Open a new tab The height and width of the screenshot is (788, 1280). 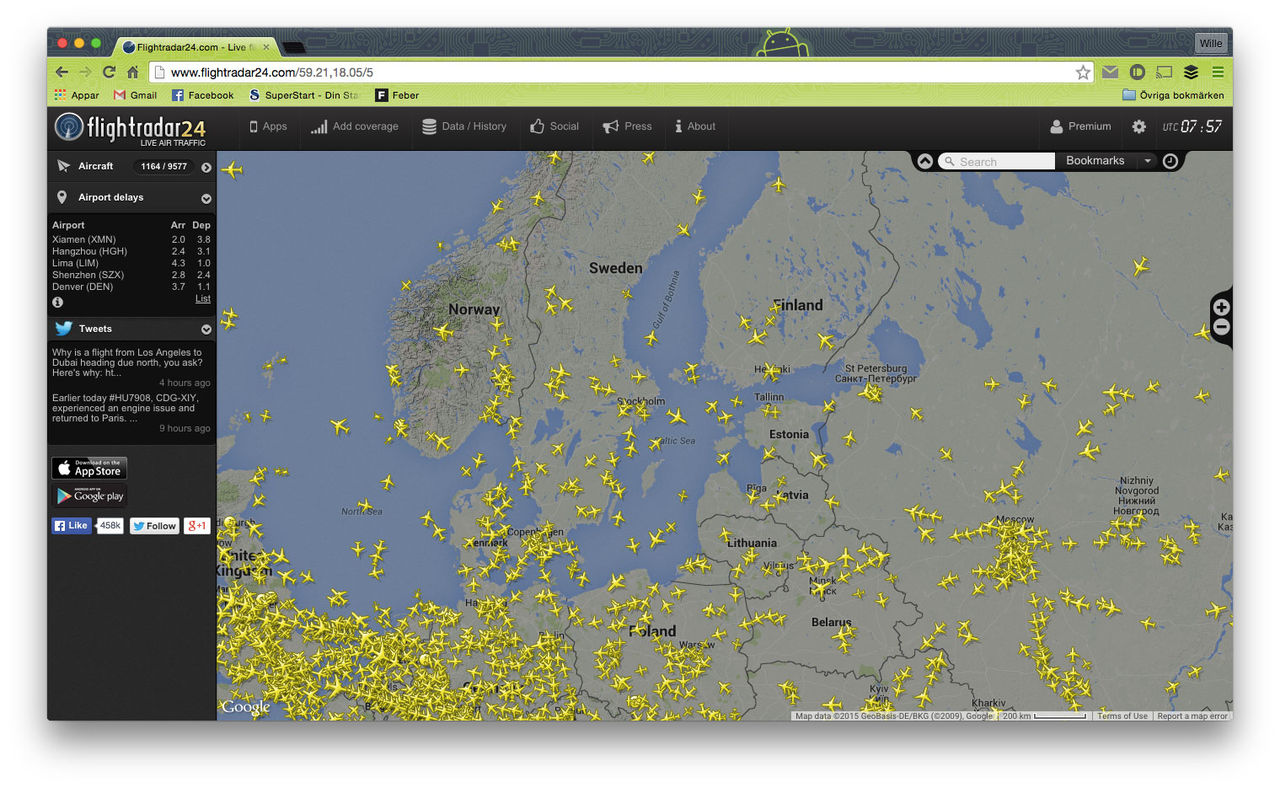click(x=294, y=47)
